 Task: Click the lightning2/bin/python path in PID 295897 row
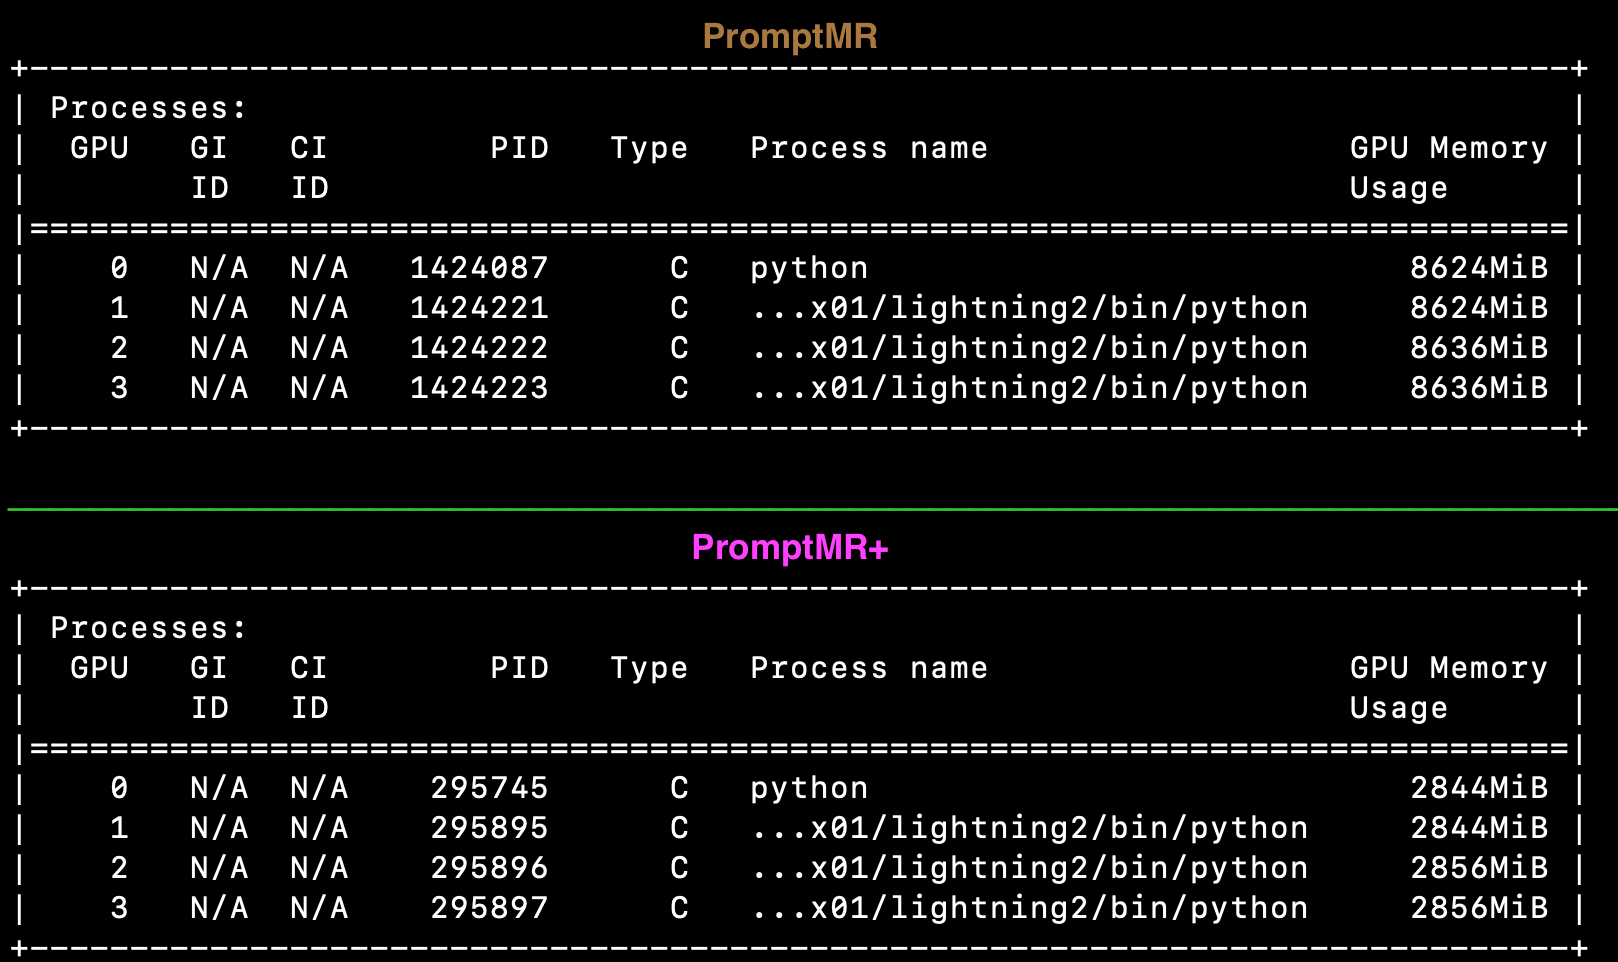pos(1029,909)
